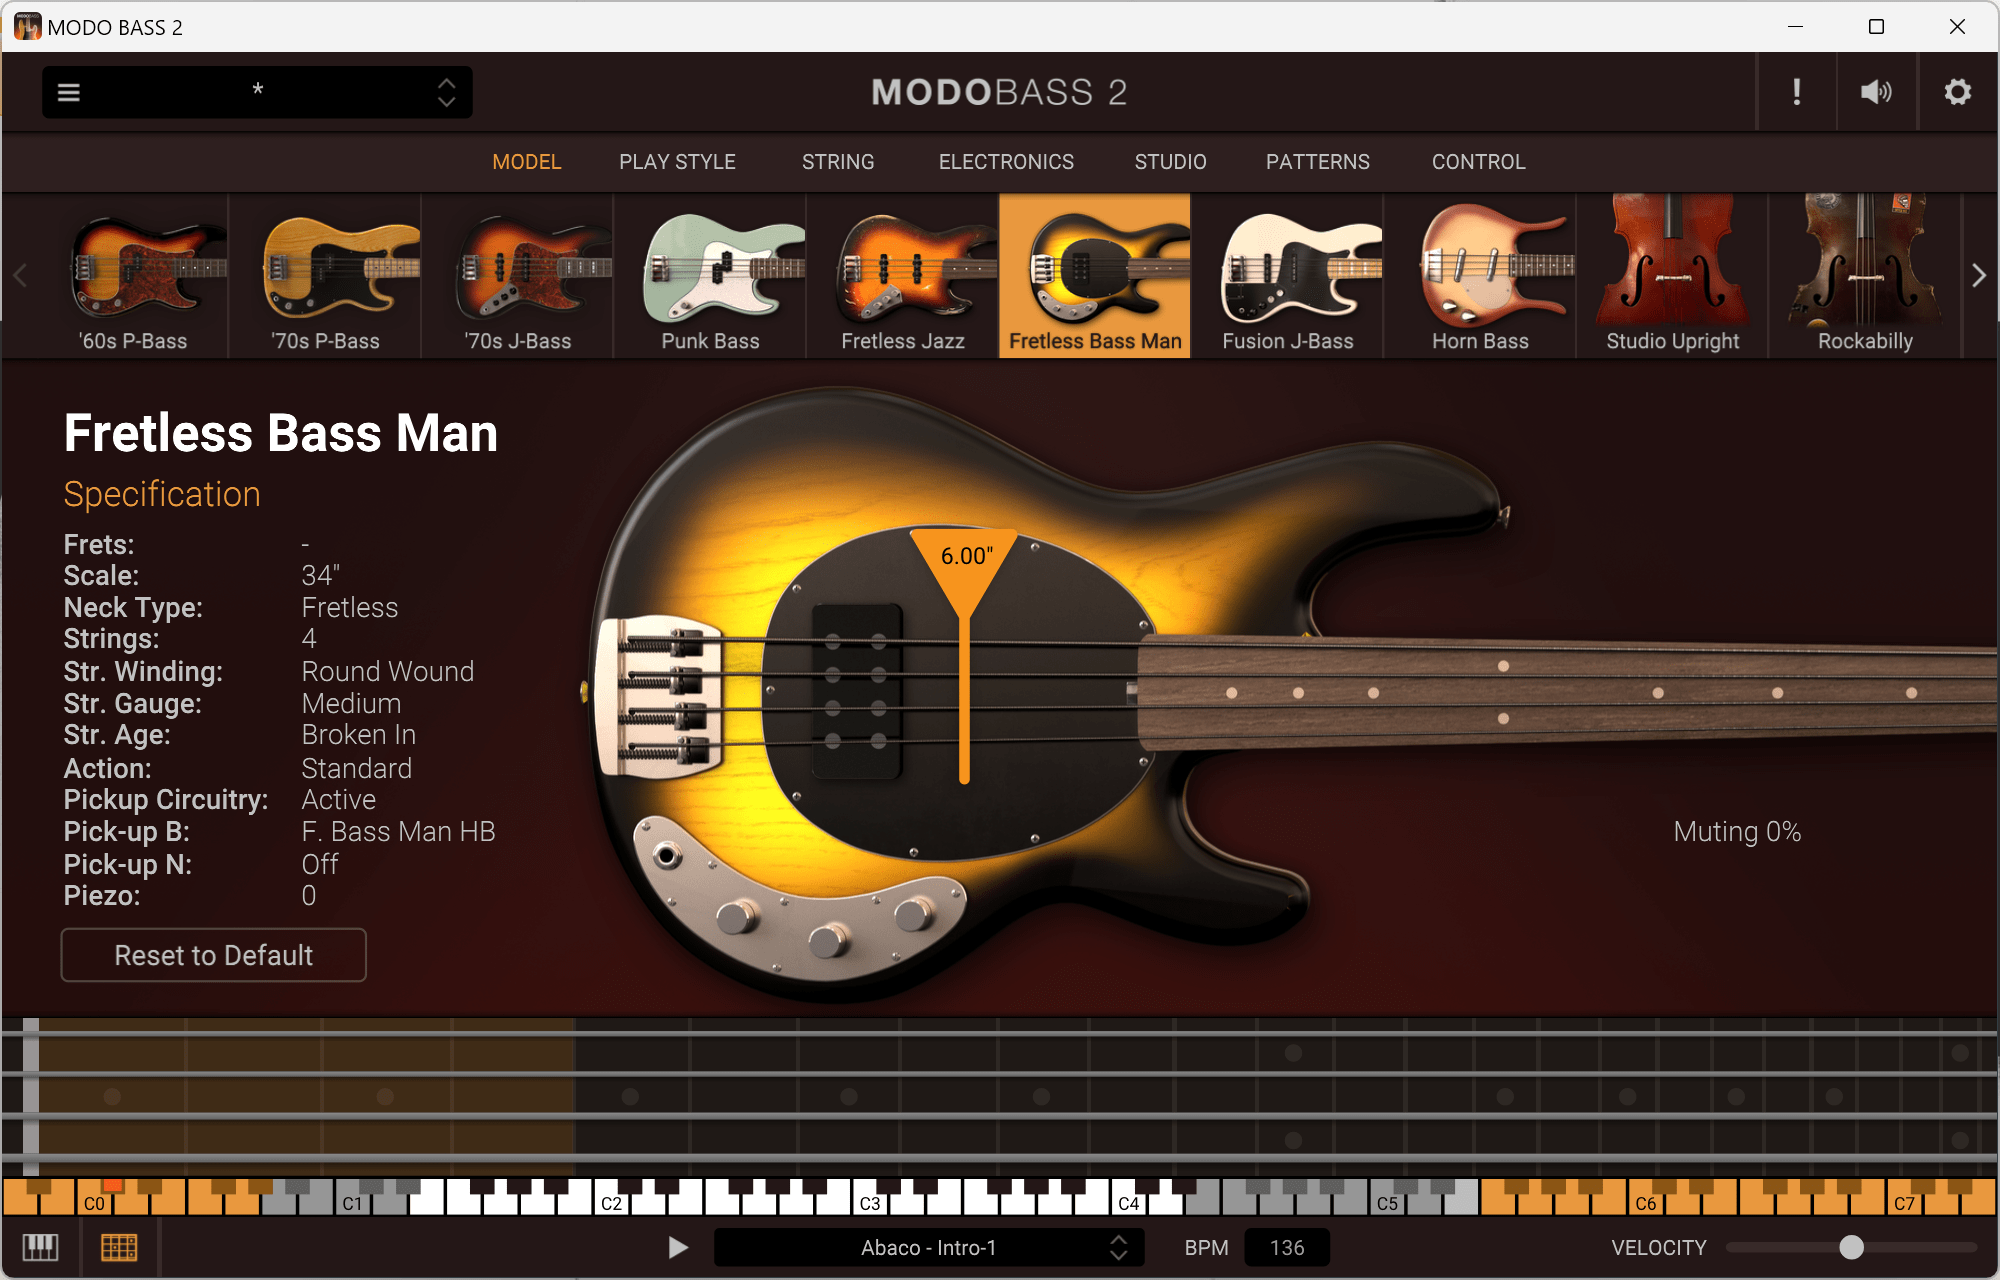Screen dimensions: 2000x1280
Task: Step through presets with the up/down arrows
Action: [x=446, y=92]
